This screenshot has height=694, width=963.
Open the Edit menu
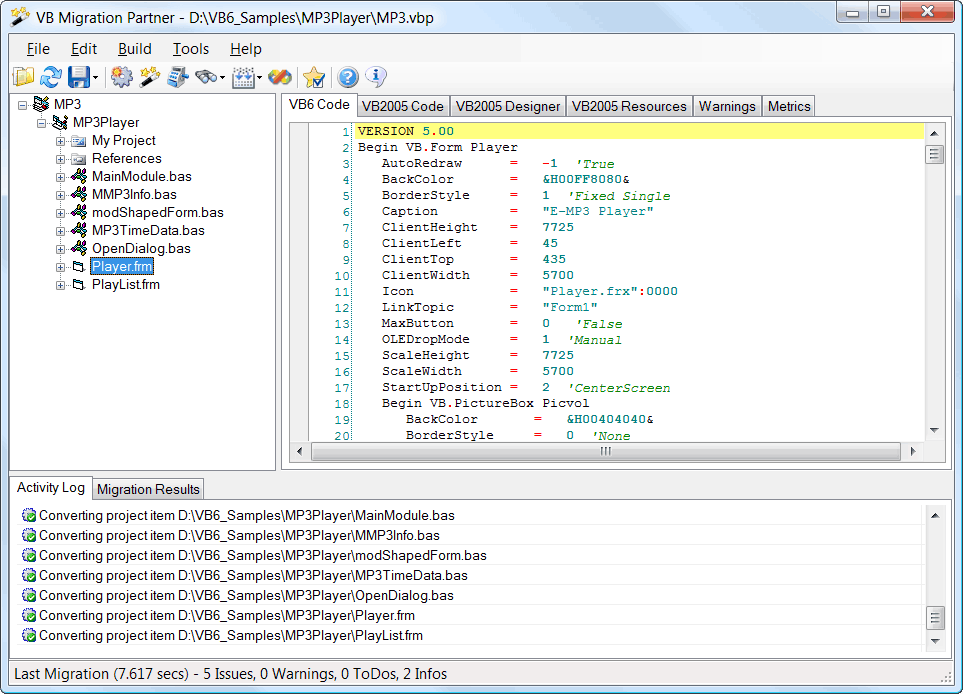pyautogui.click(x=84, y=49)
